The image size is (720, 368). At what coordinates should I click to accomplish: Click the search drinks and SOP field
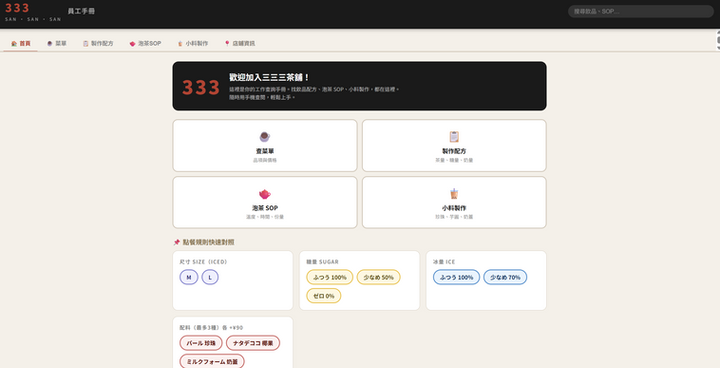[x=641, y=11]
